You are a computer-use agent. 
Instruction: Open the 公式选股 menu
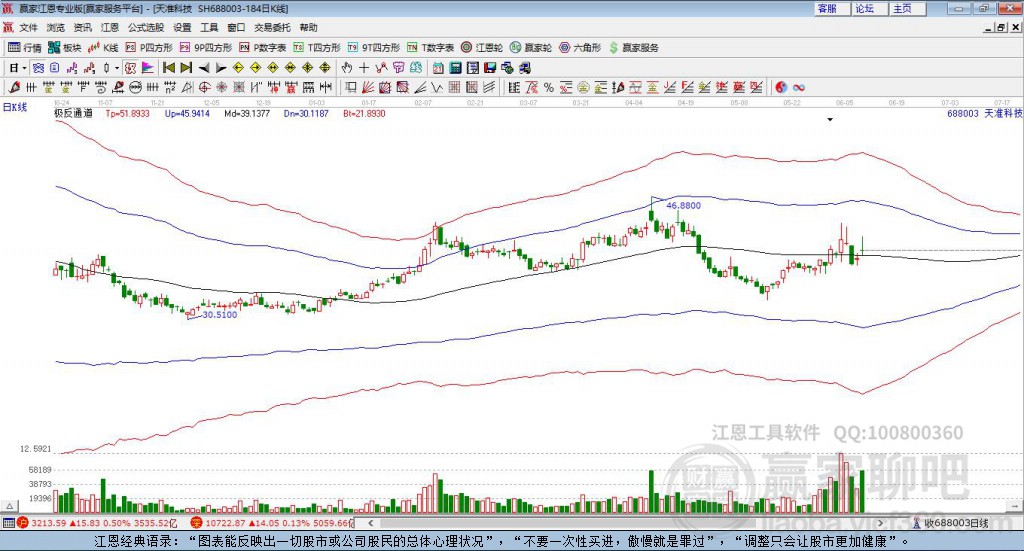pos(146,27)
